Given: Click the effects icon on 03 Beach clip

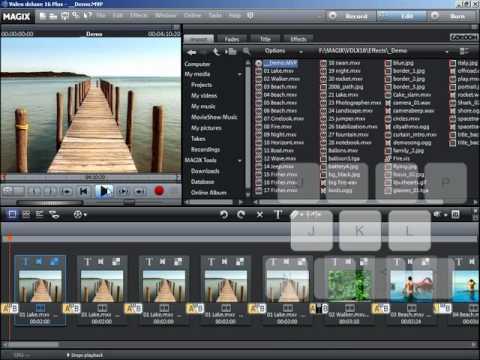Looking at the screenshot, I should [425, 262].
